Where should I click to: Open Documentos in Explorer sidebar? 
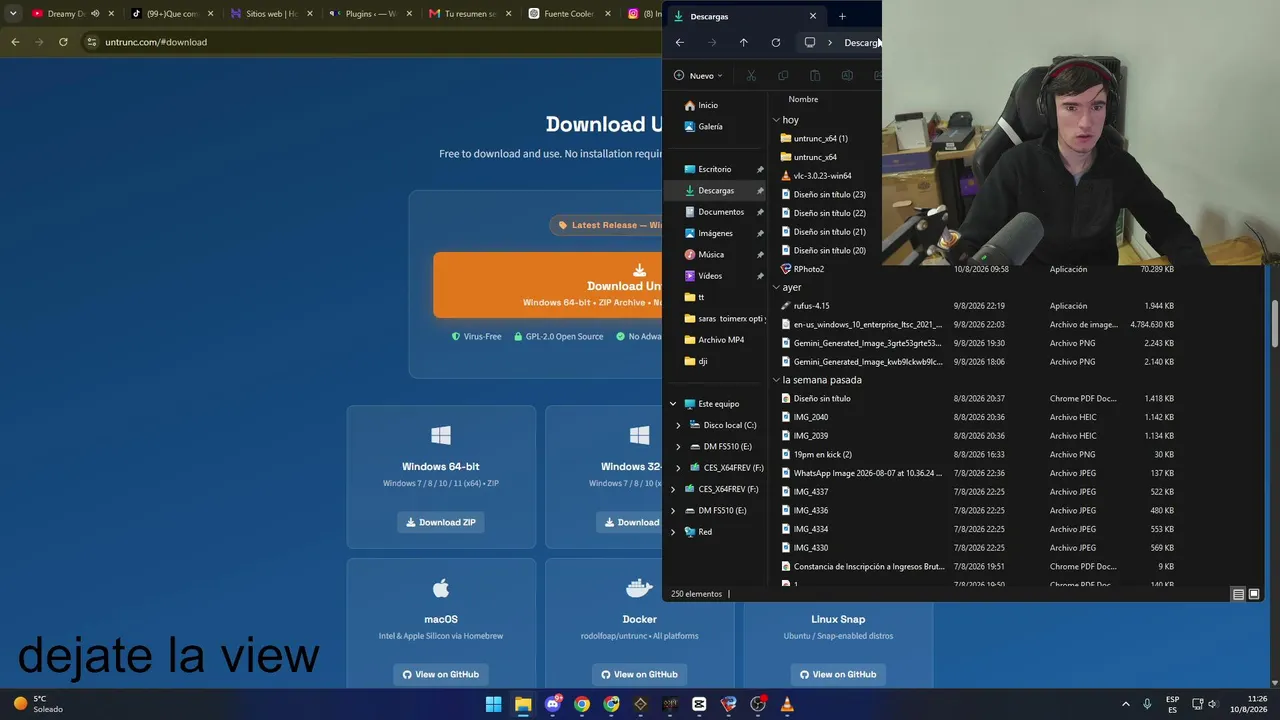[714, 212]
